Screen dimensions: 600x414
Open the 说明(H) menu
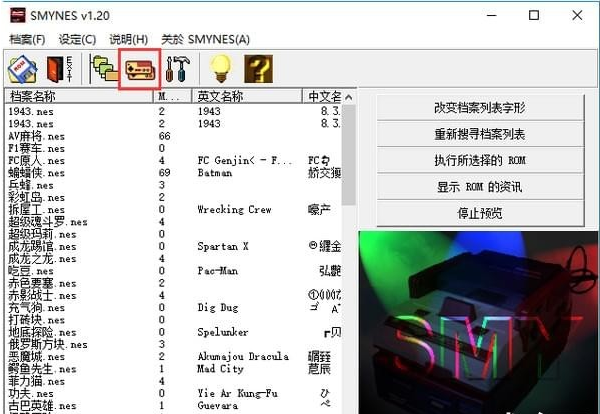129,39
